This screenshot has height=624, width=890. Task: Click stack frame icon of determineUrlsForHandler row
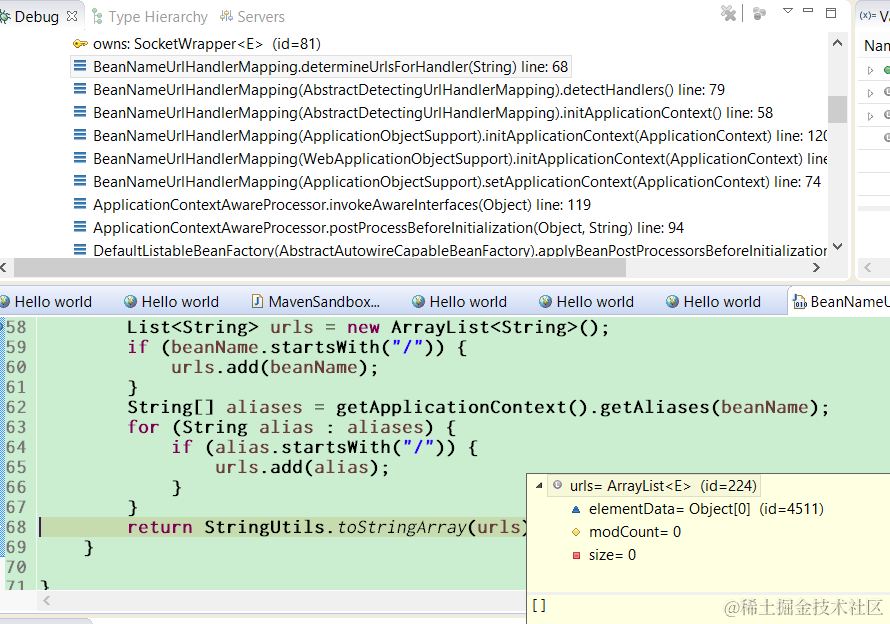click(80, 66)
